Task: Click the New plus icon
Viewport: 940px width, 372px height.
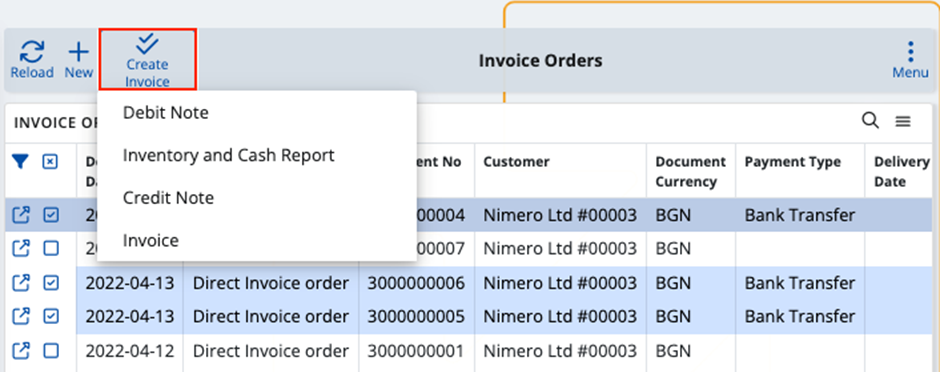Action: pyautogui.click(x=79, y=52)
